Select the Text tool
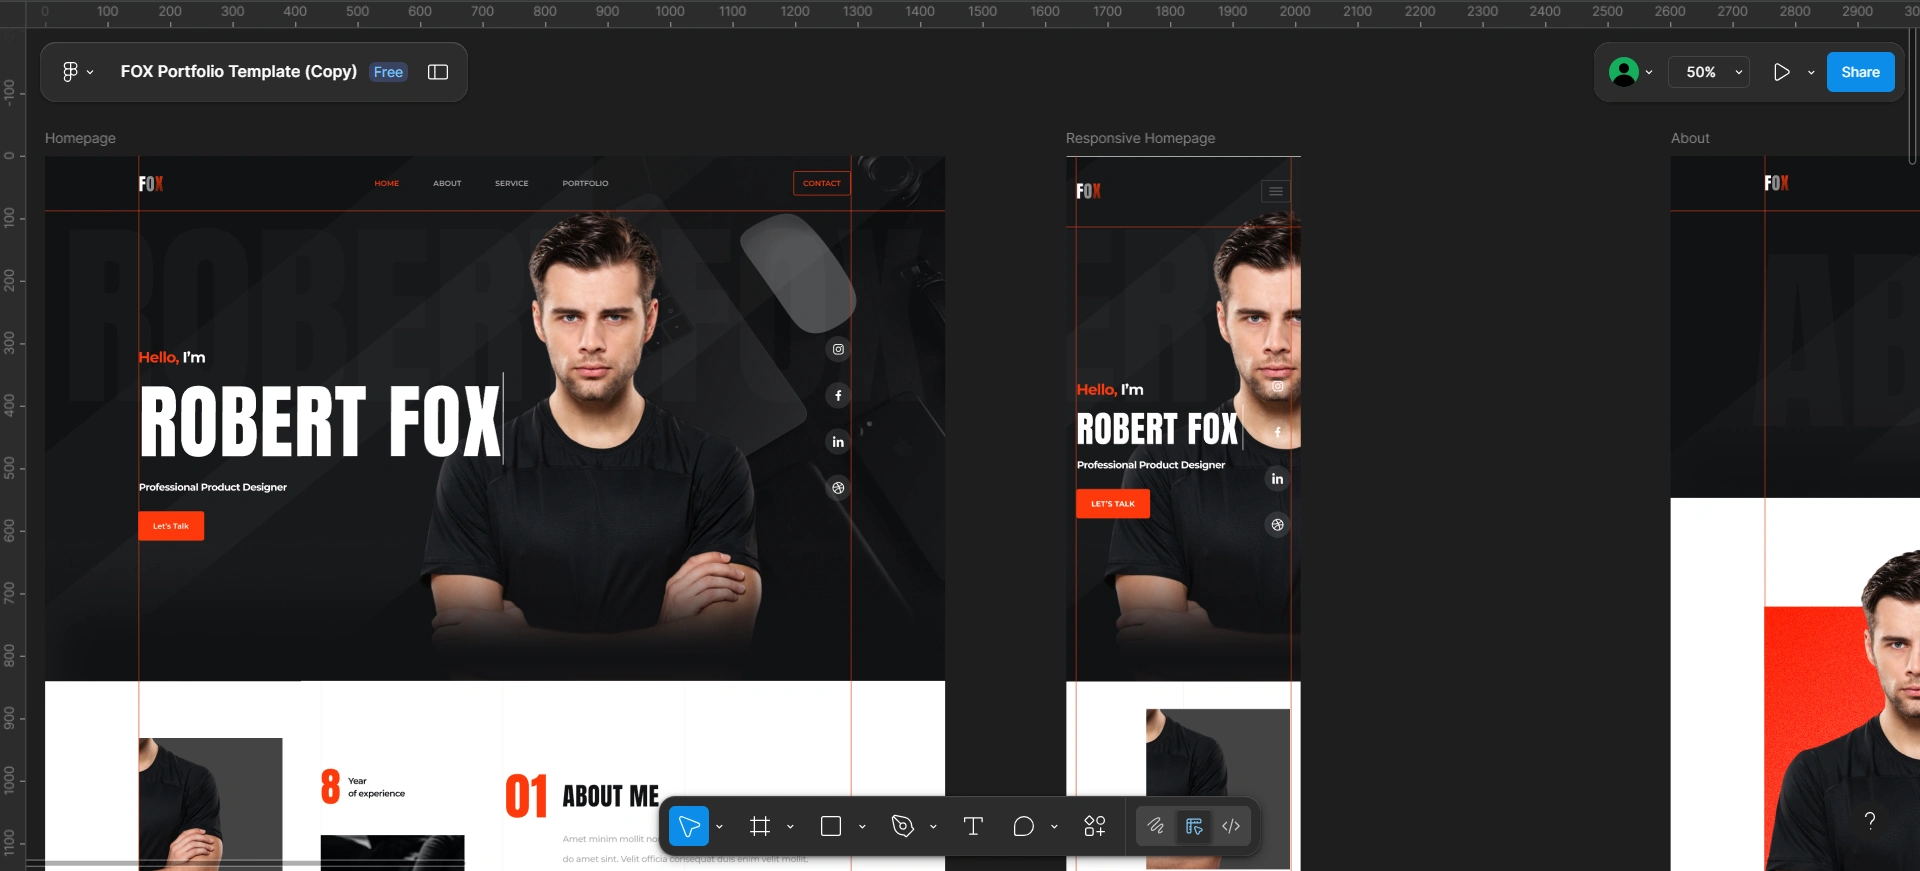The width and height of the screenshot is (1920, 871). (x=973, y=826)
